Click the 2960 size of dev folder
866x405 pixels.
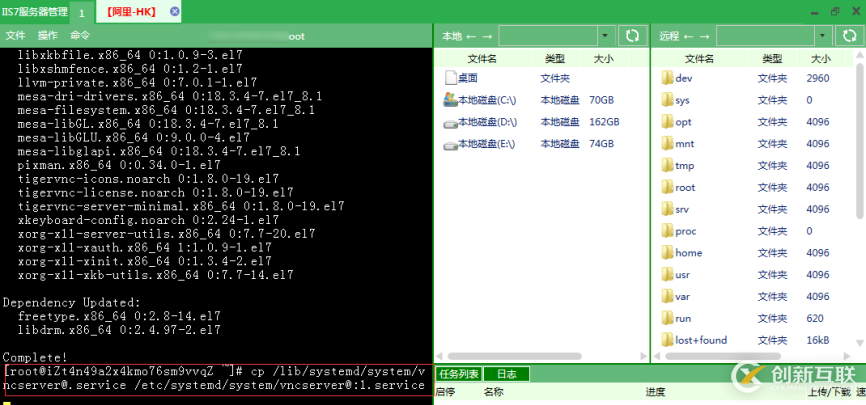(x=817, y=78)
